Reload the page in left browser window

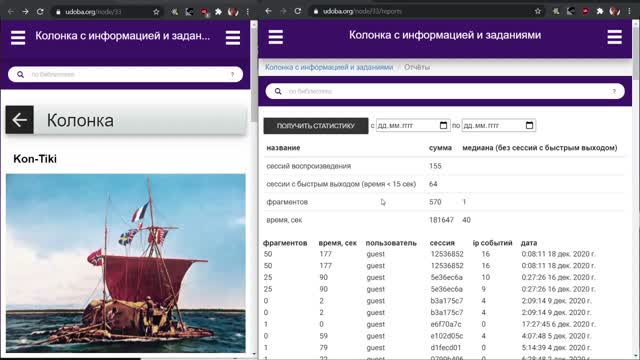point(40,12)
